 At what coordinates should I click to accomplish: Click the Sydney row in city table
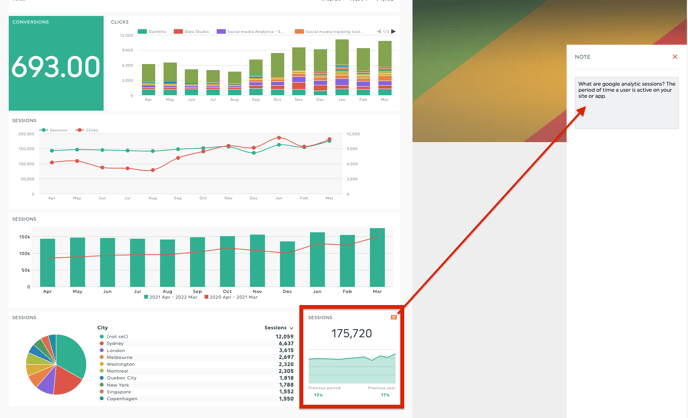pos(195,343)
